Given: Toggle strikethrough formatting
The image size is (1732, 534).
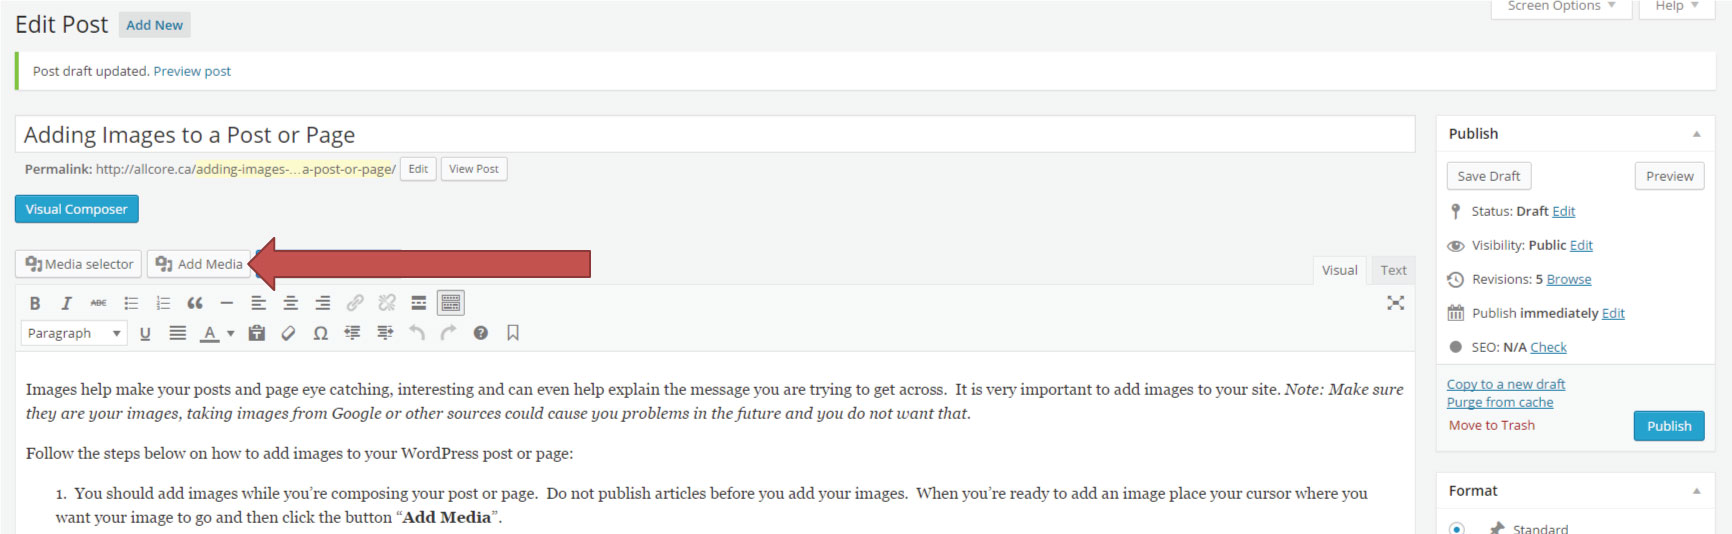Looking at the screenshot, I should click(x=98, y=303).
